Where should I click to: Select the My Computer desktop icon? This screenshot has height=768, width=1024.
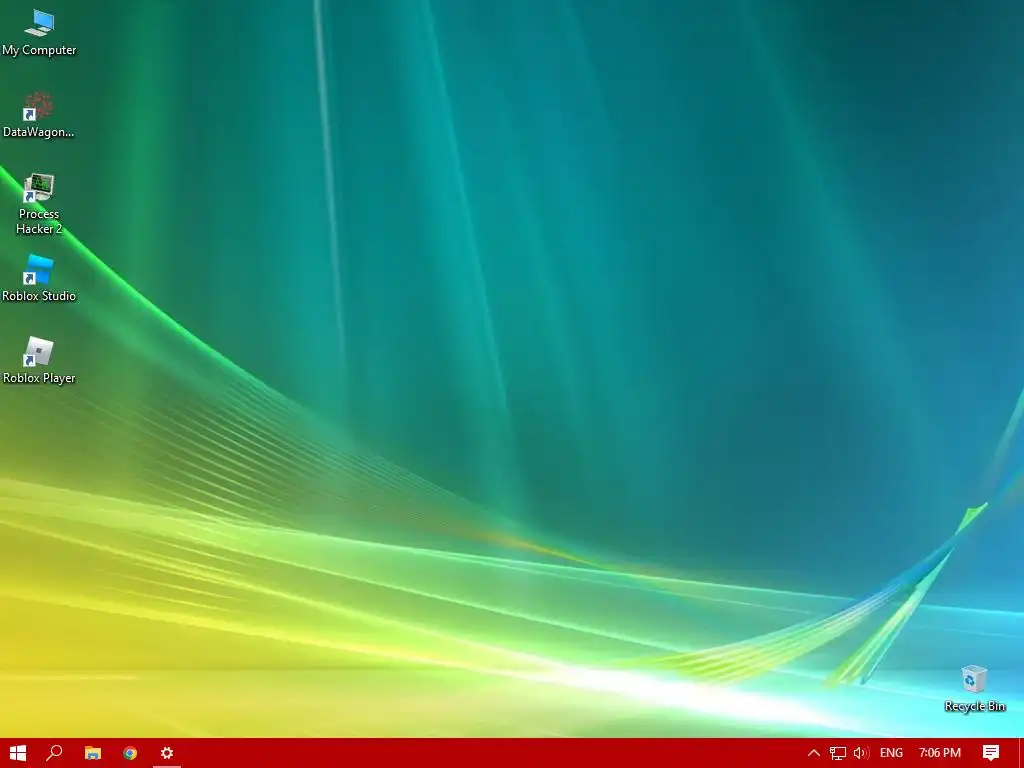pos(39,33)
